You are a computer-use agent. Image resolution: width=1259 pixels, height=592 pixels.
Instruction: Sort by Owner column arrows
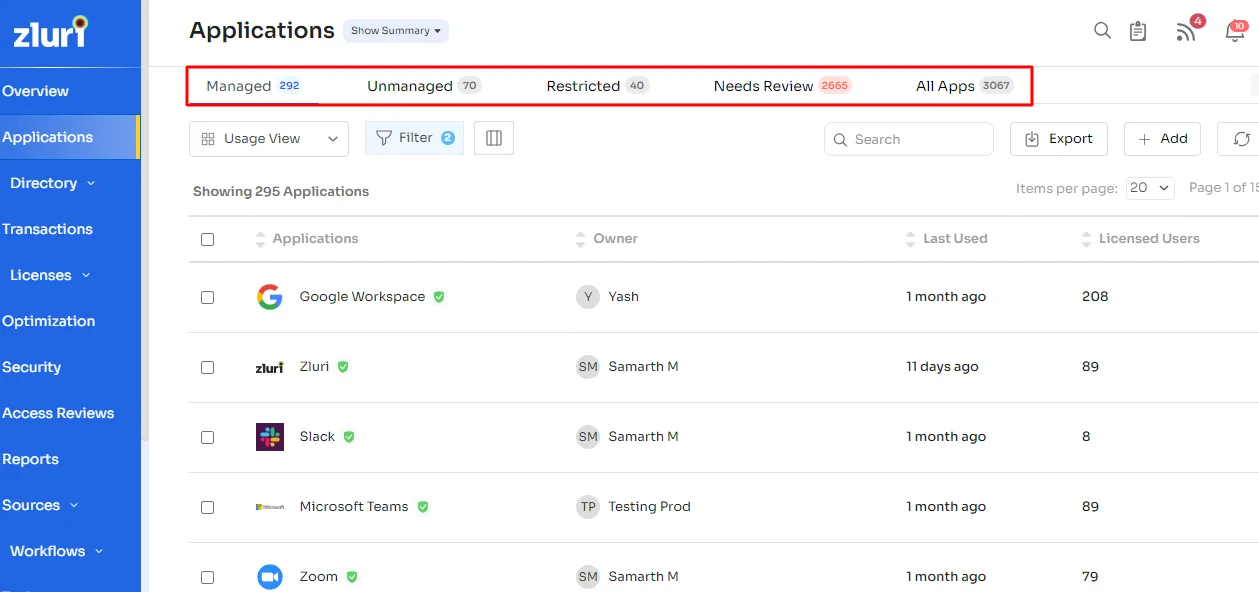click(x=581, y=239)
